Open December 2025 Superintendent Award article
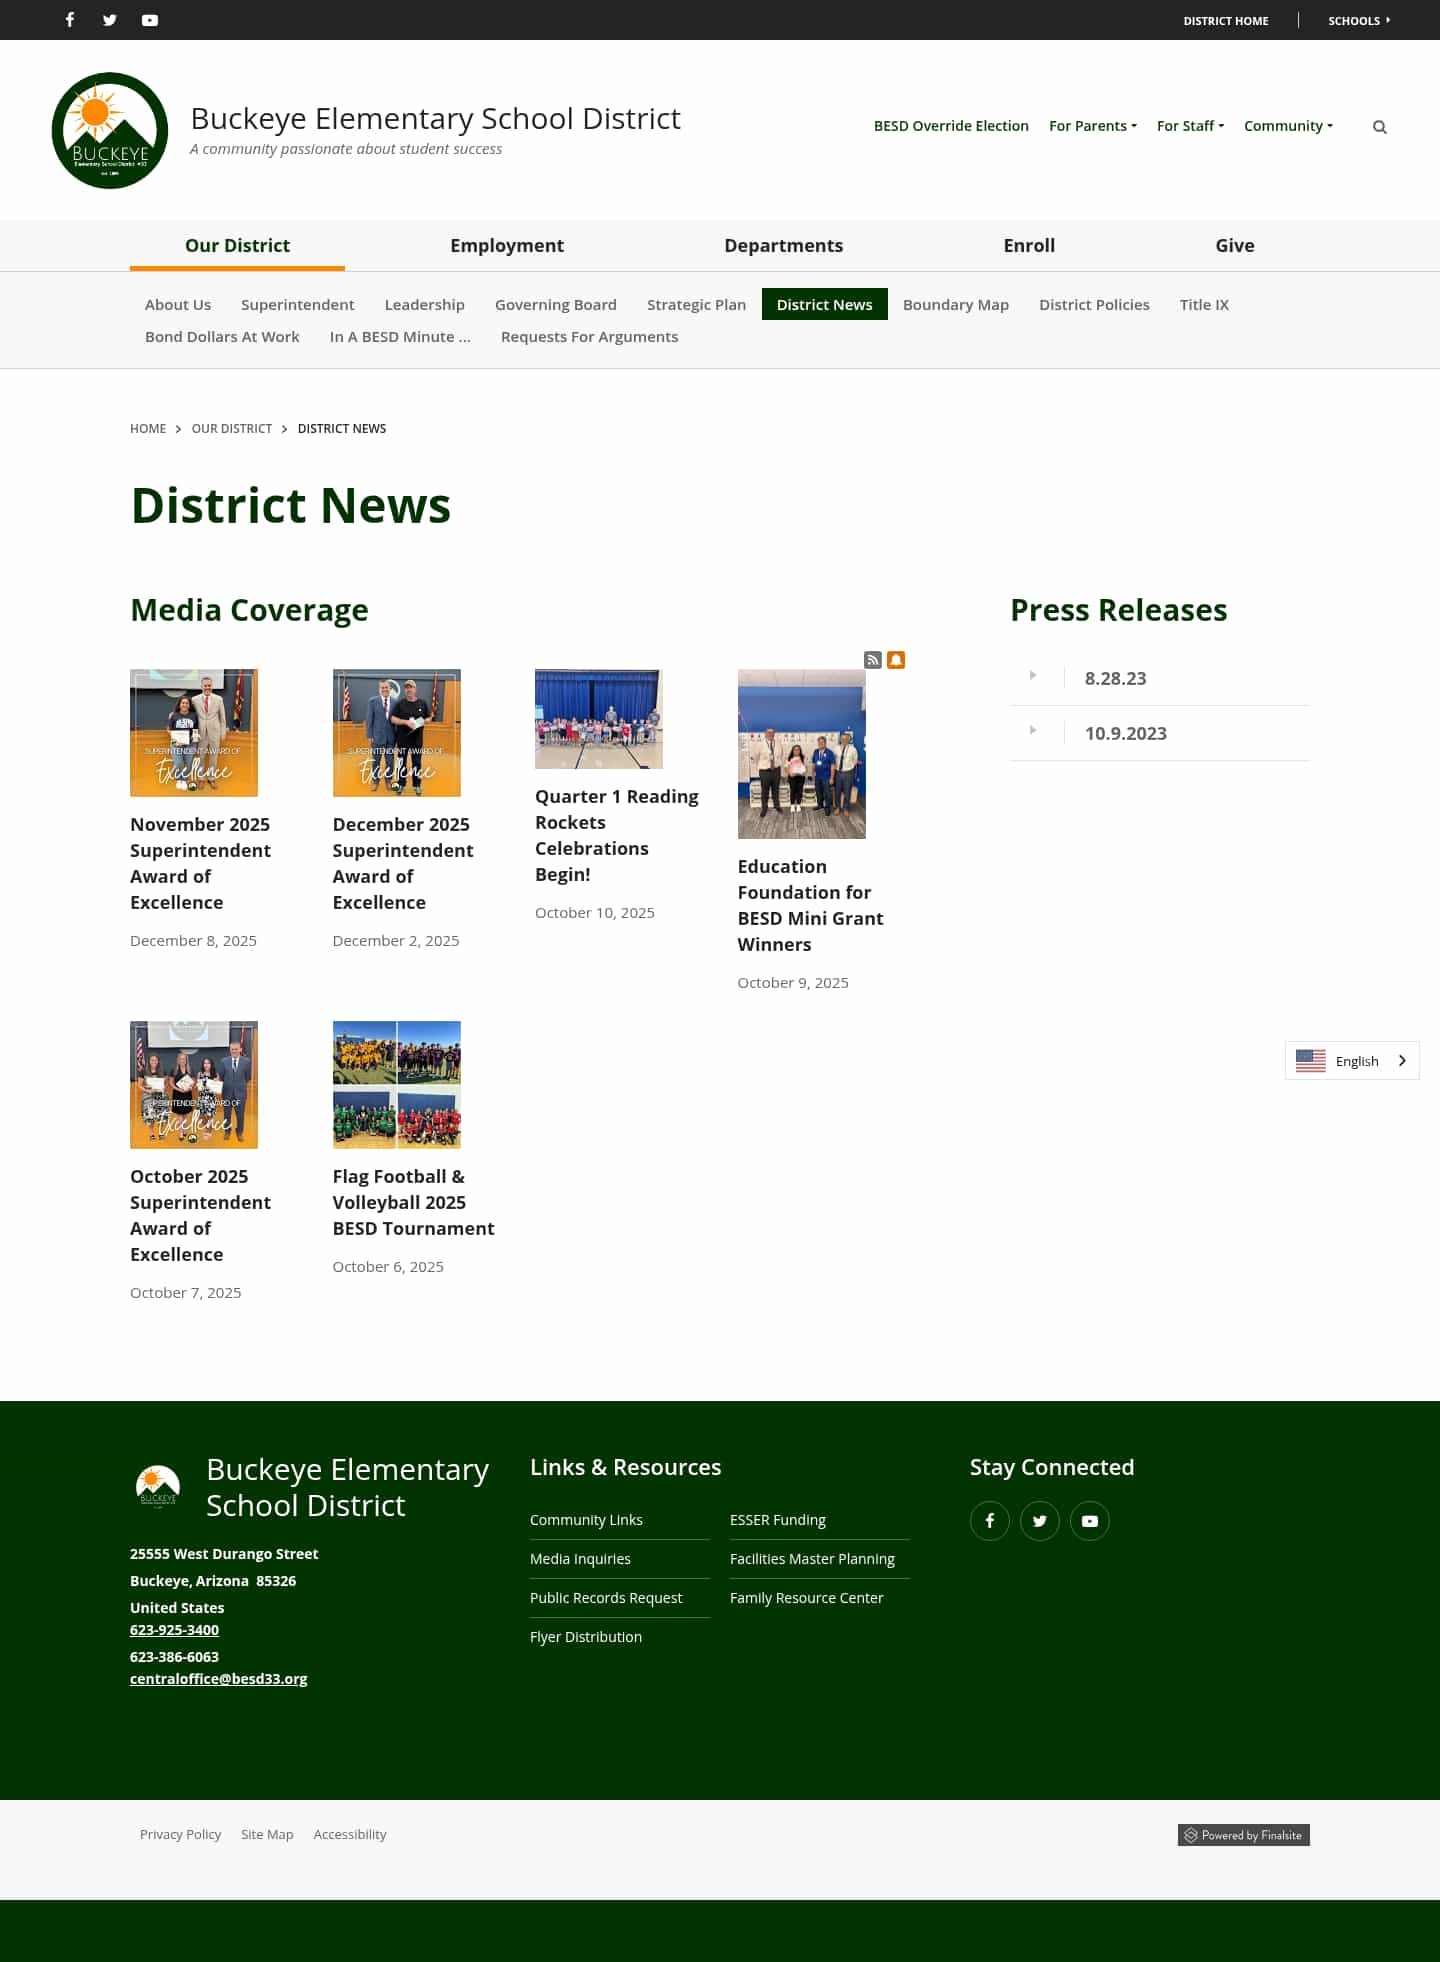Screen dimensions: 1440x1962 coord(403,863)
